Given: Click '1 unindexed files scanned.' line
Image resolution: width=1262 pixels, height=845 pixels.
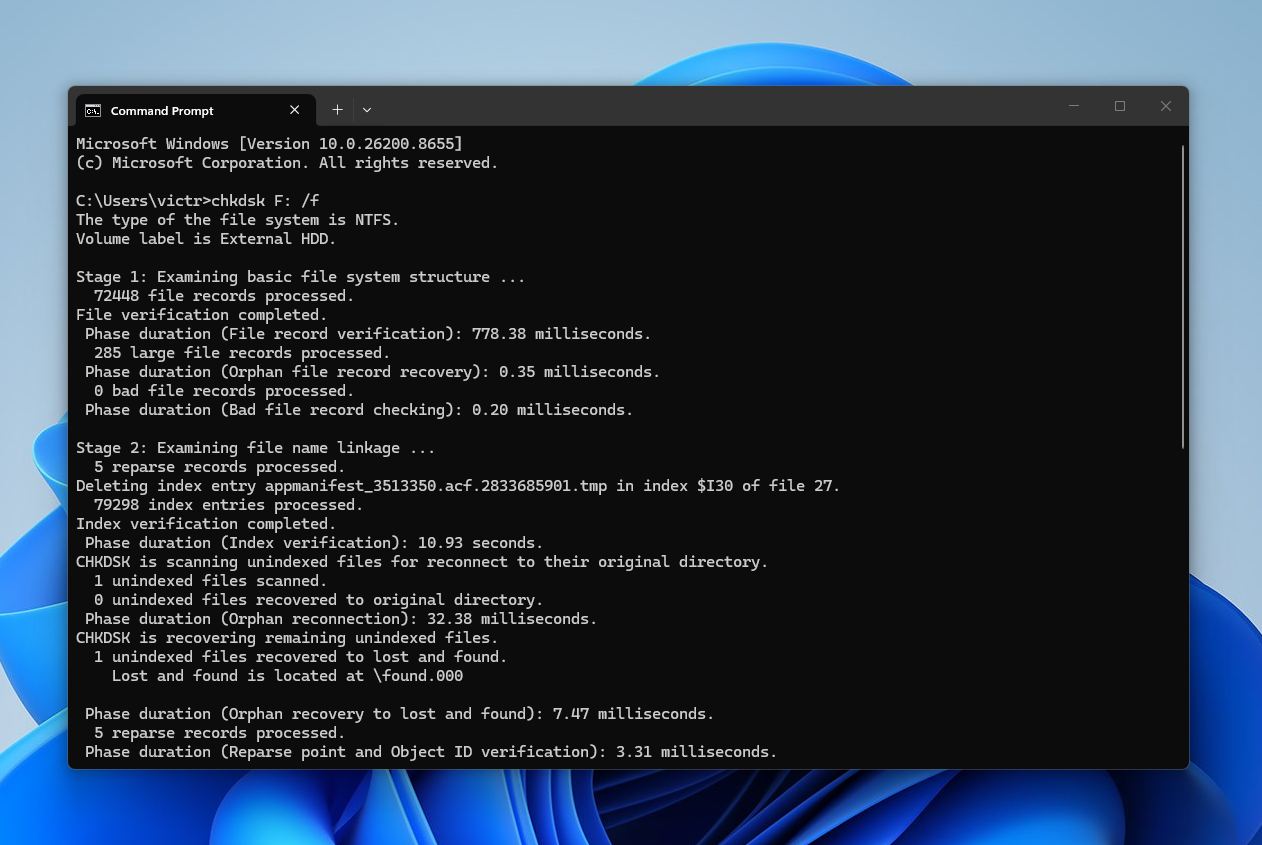Looking at the screenshot, I should click(211, 581).
